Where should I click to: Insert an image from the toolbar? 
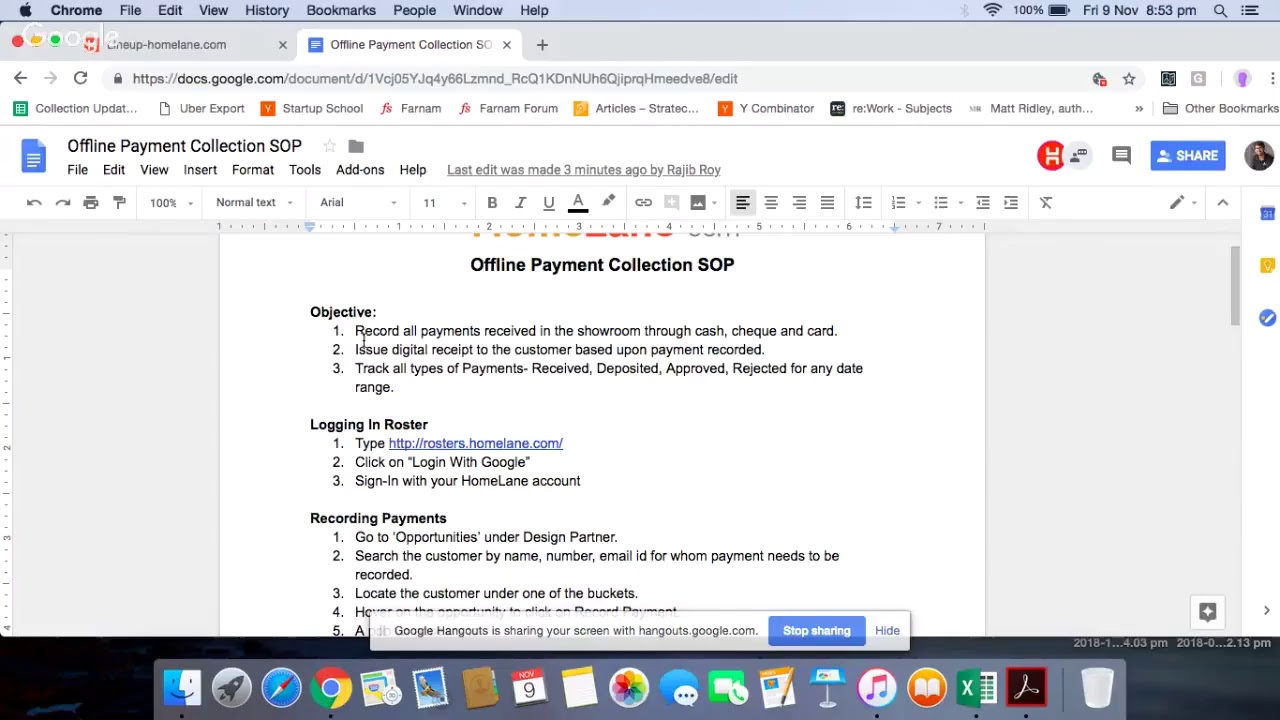698,203
